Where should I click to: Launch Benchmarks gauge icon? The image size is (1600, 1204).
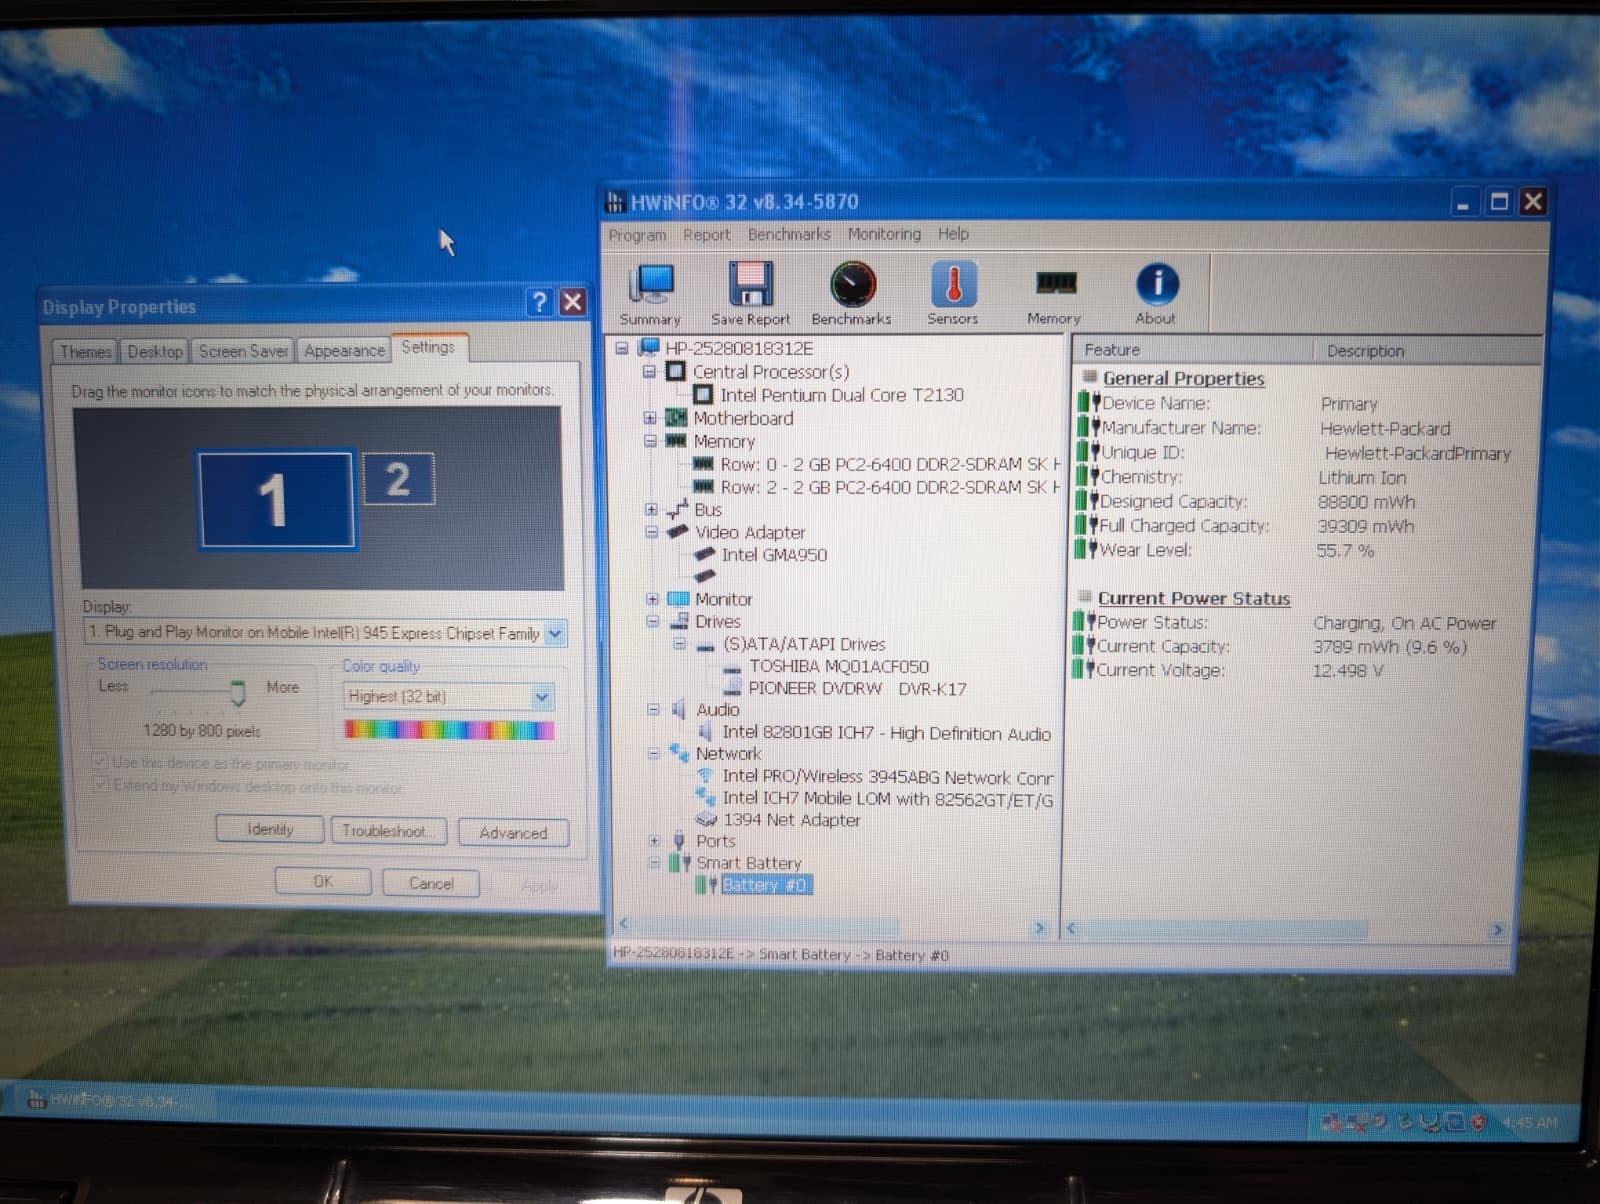click(852, 293)
